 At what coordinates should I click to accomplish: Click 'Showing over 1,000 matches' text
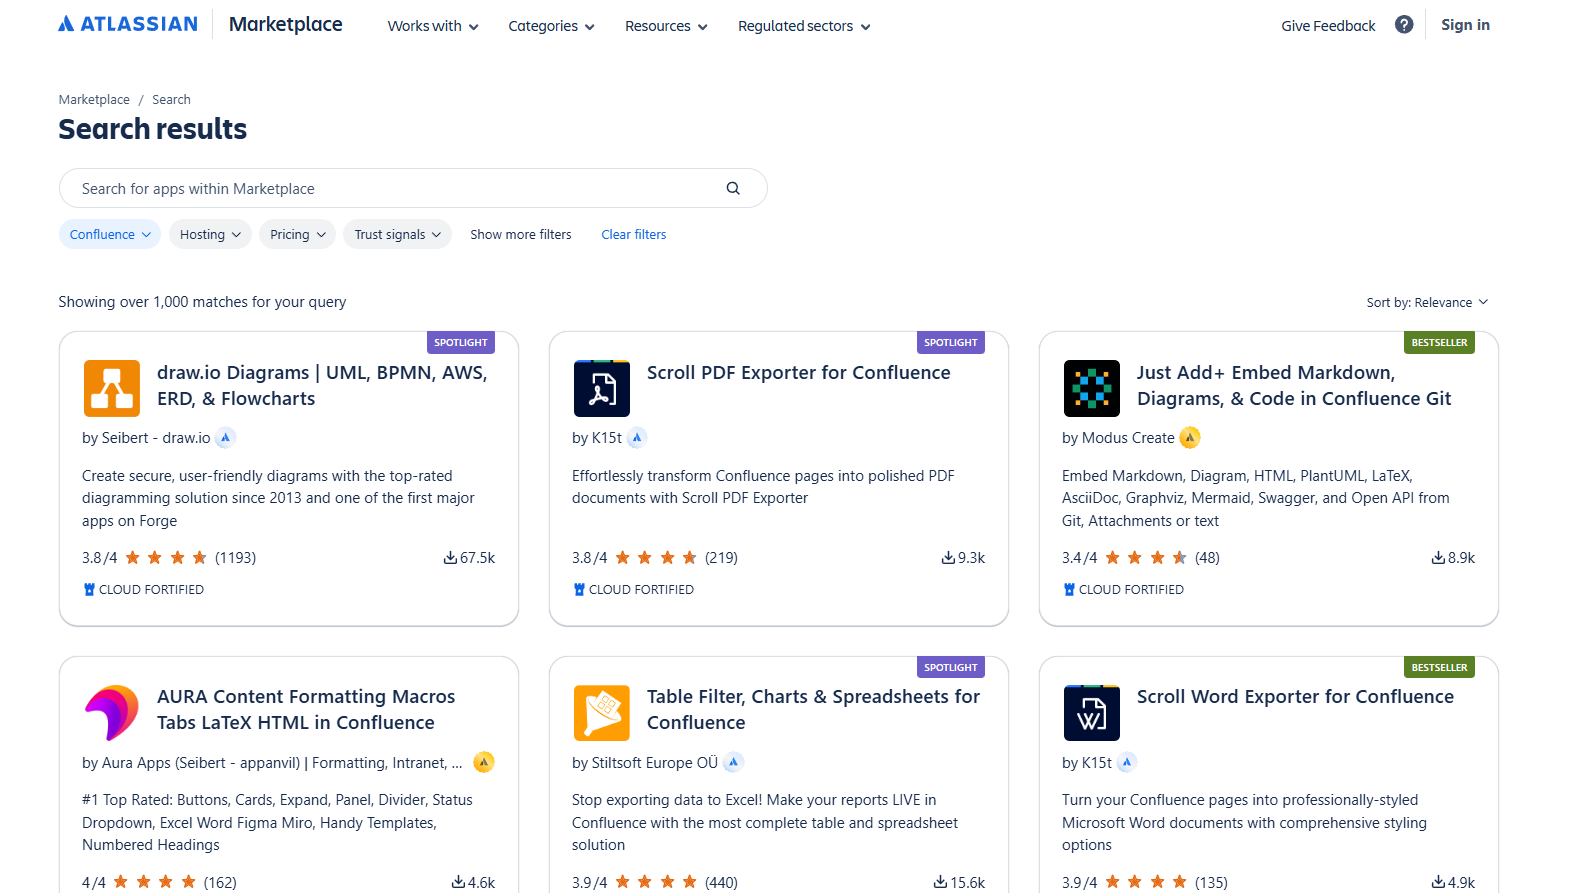[202, 302]
